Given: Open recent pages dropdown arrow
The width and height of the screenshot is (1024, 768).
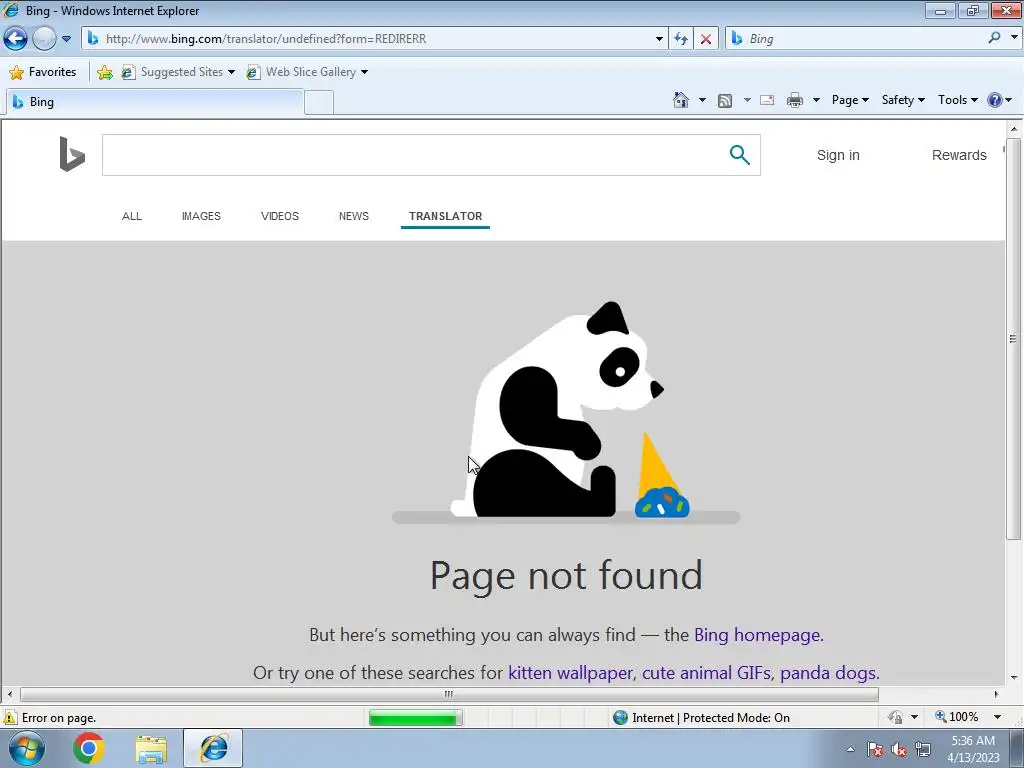Looking at the screenshot, I should [66, 39].
